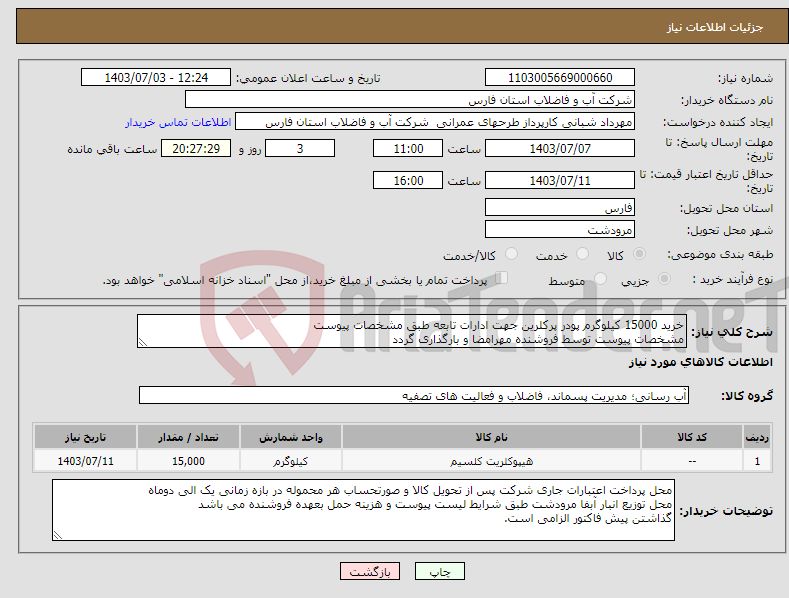The width and height of the screenshot is (789, 598).
Task: Click the row number 1 cell
Action: point(757,461)
